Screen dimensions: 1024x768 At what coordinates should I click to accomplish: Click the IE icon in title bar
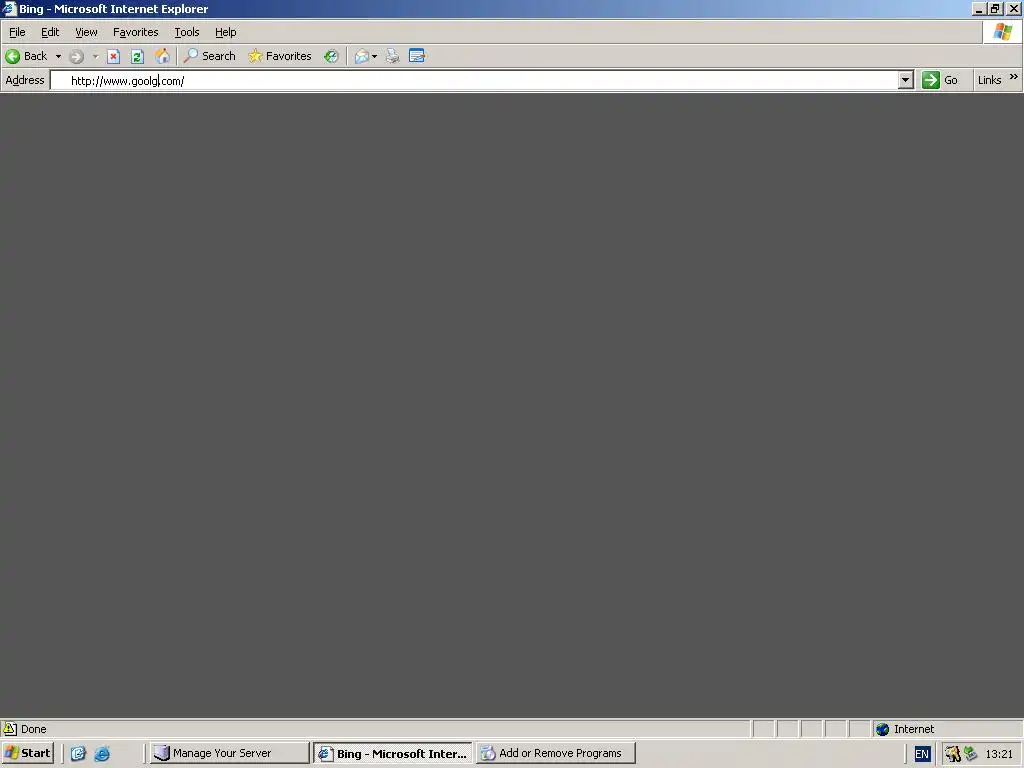coord(9,8)
